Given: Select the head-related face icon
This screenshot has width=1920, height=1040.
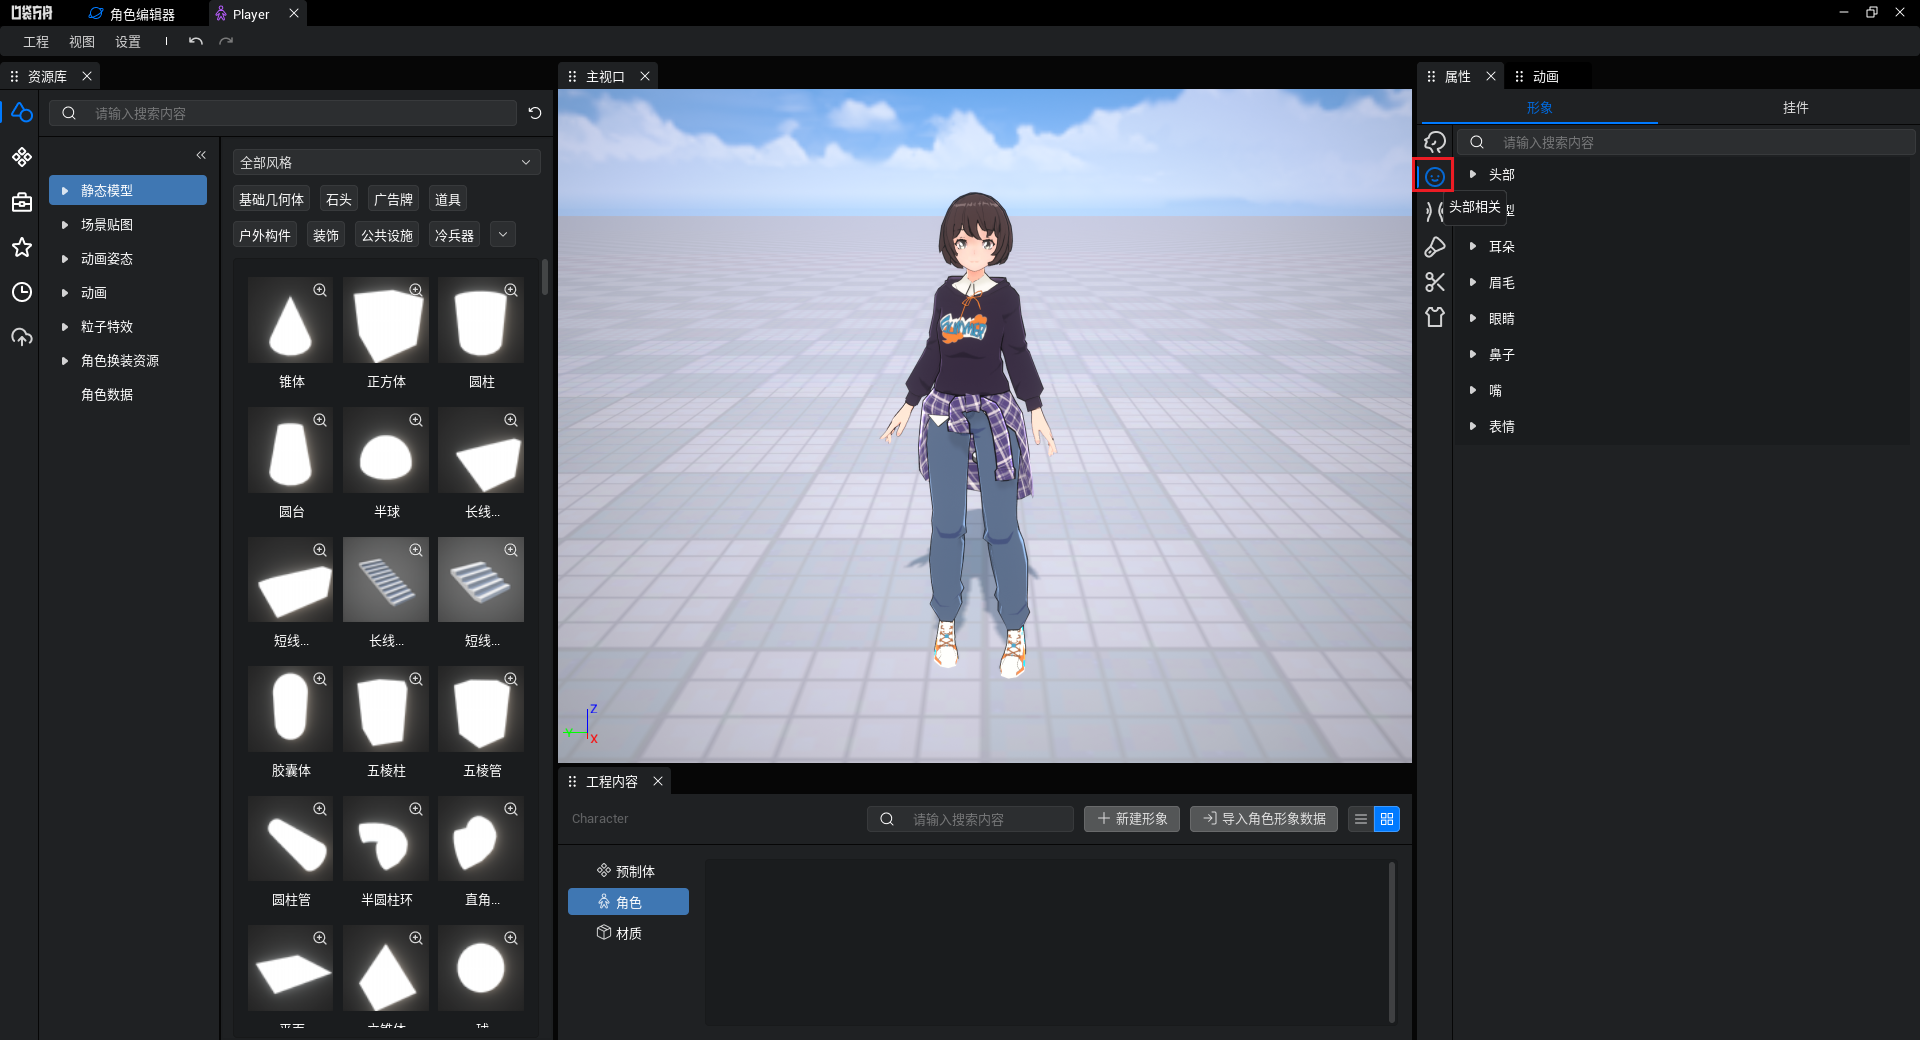Looking at the screenshot, I should point(1435,177).
